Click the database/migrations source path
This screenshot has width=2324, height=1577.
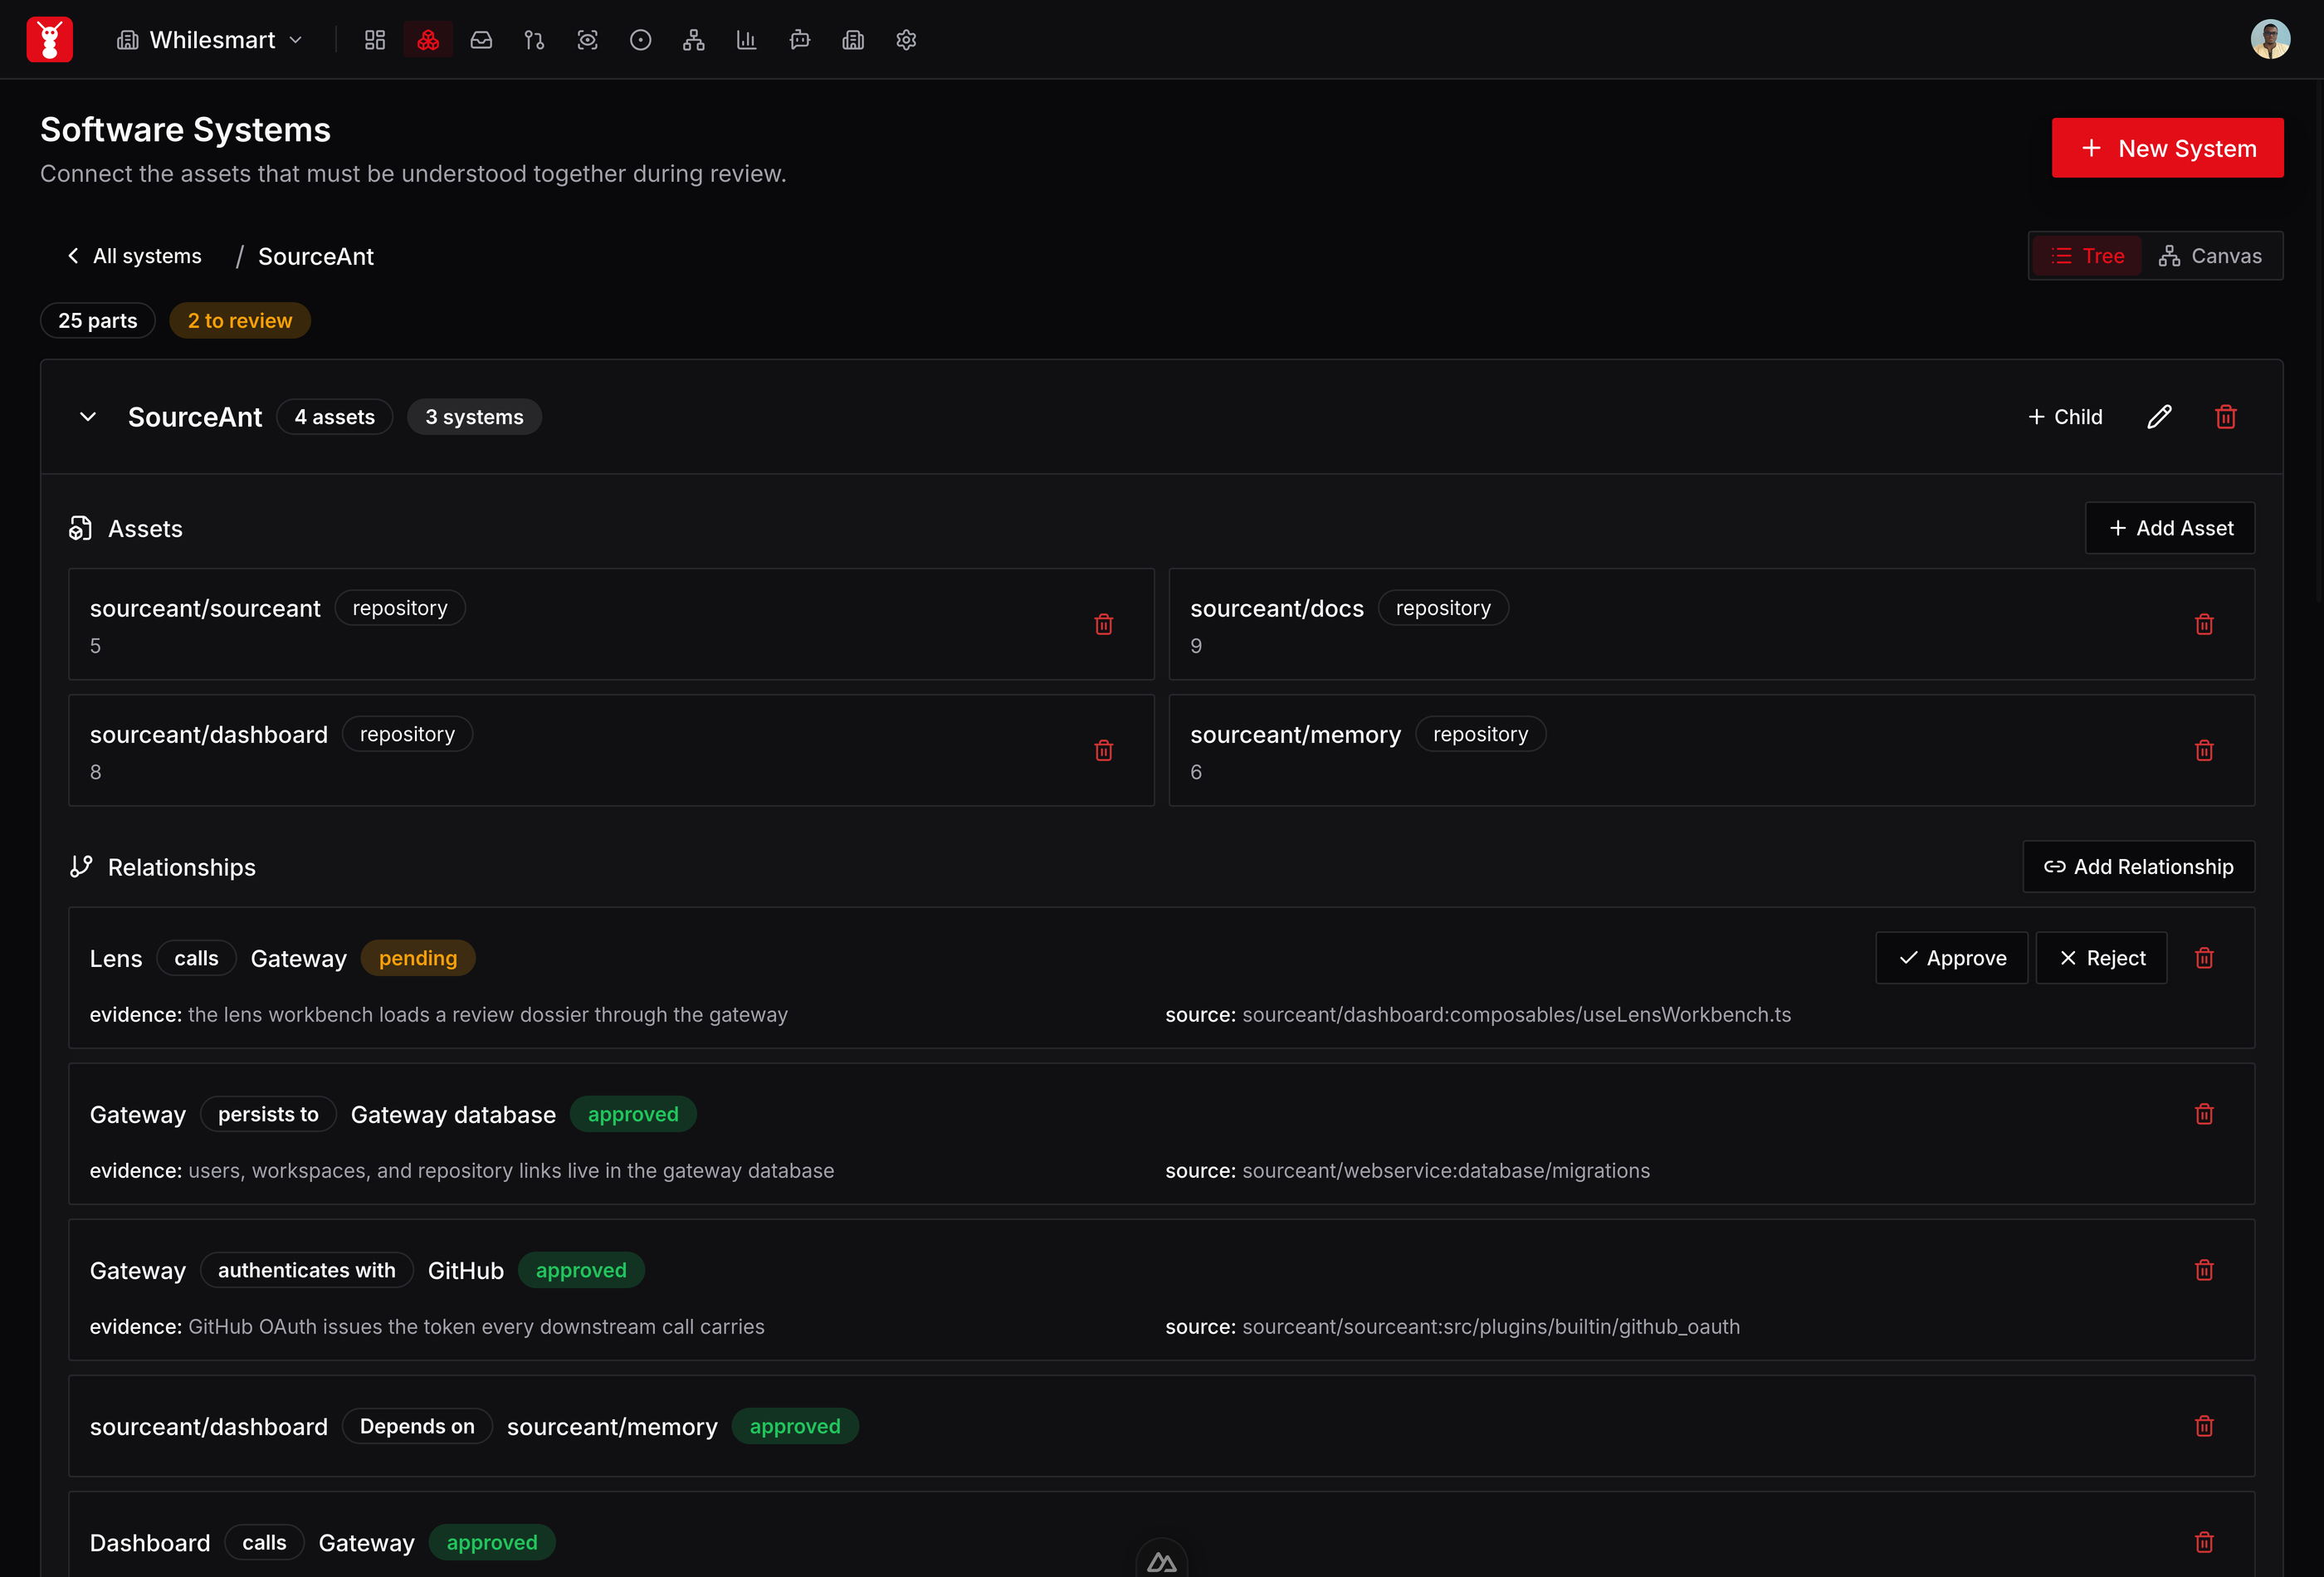point(1446,1170)
